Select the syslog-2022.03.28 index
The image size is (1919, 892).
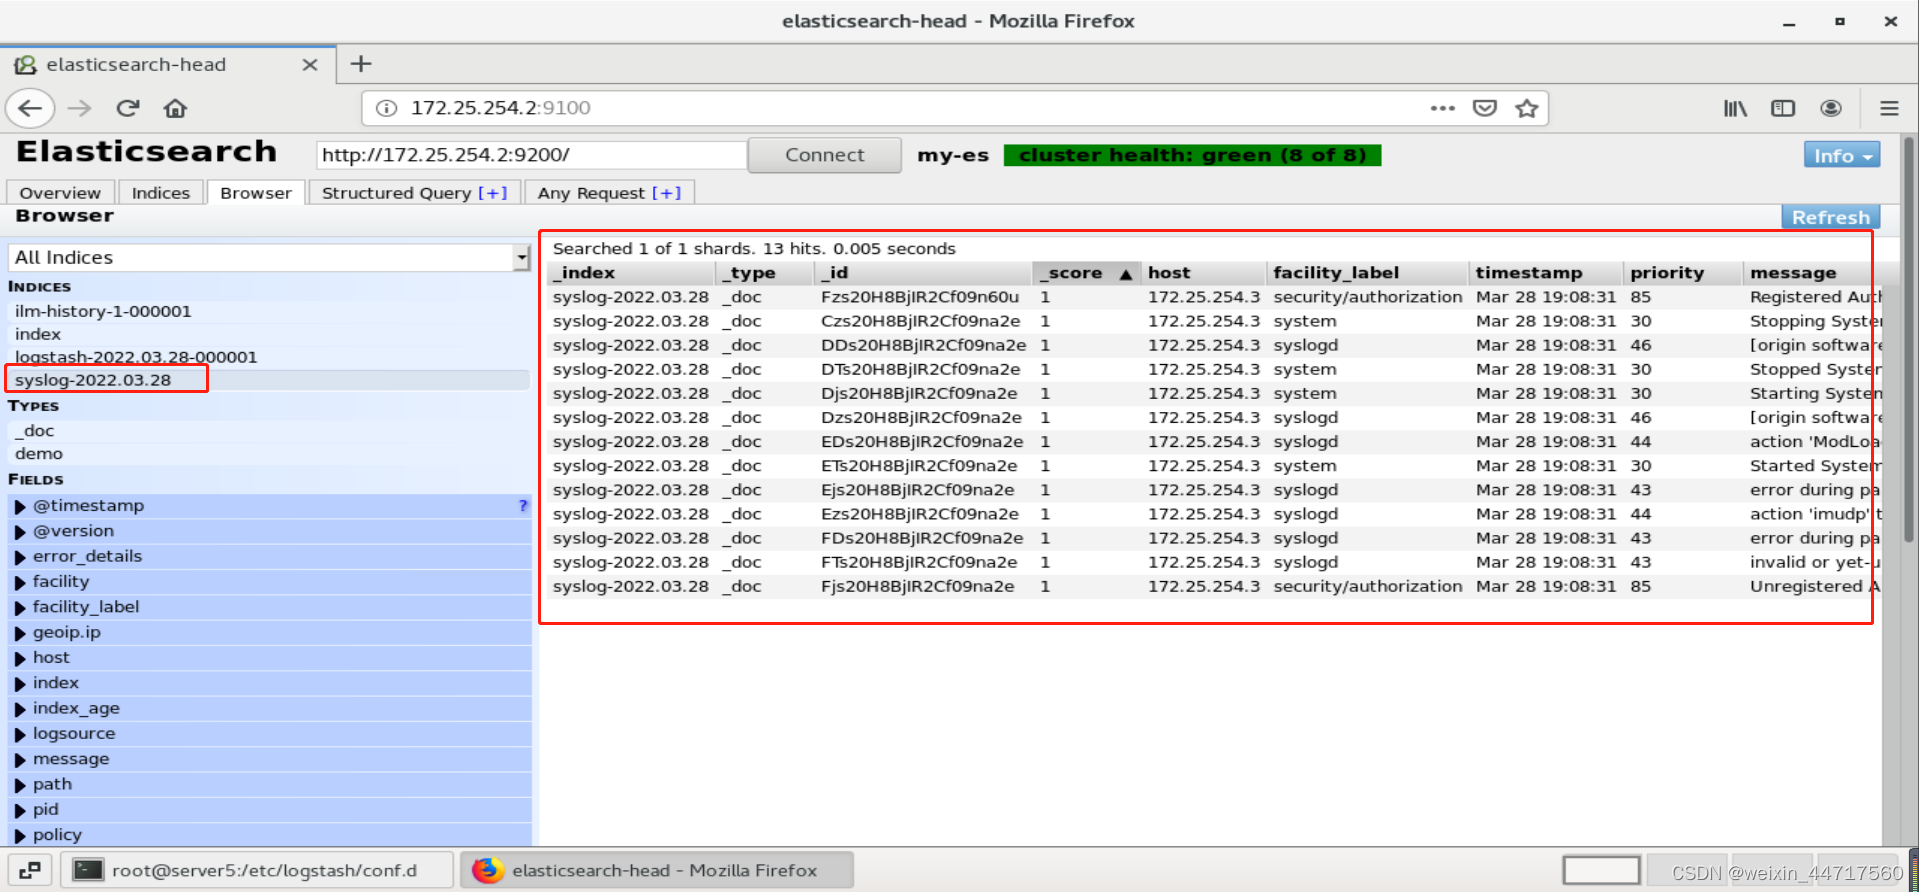click(268, 380)
